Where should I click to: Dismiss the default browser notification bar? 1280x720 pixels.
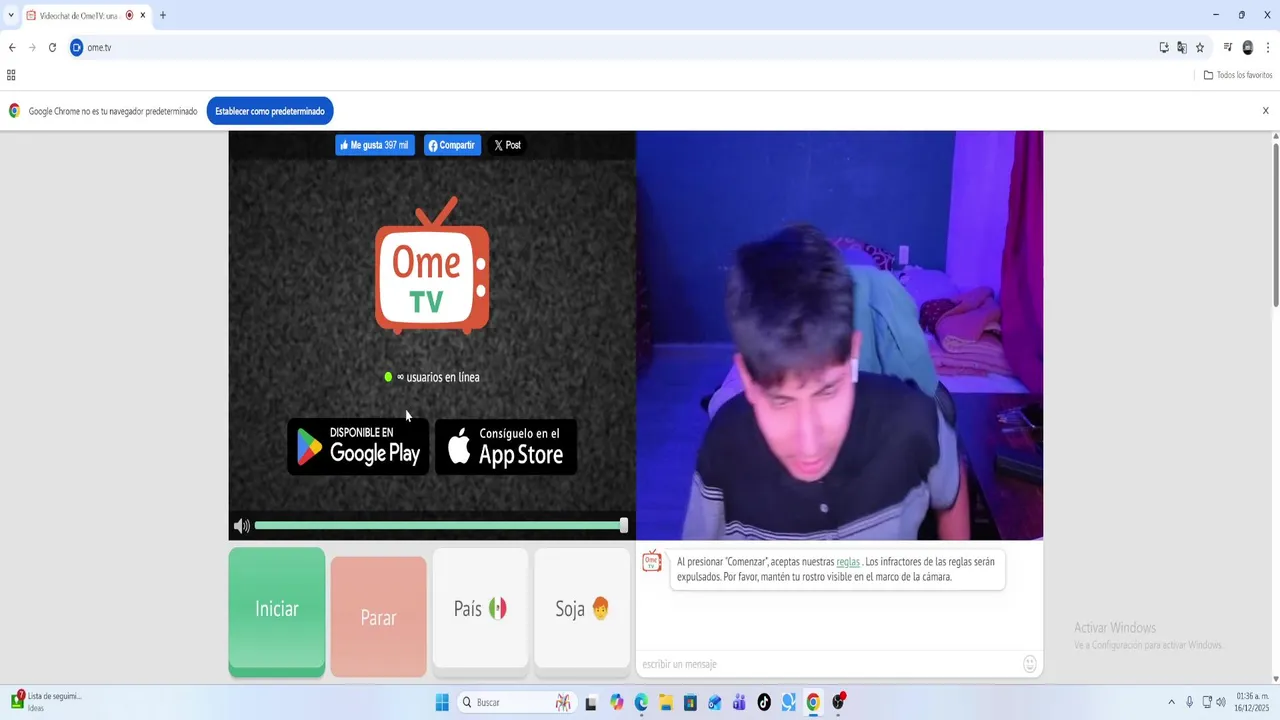(x=1265, y=111)
